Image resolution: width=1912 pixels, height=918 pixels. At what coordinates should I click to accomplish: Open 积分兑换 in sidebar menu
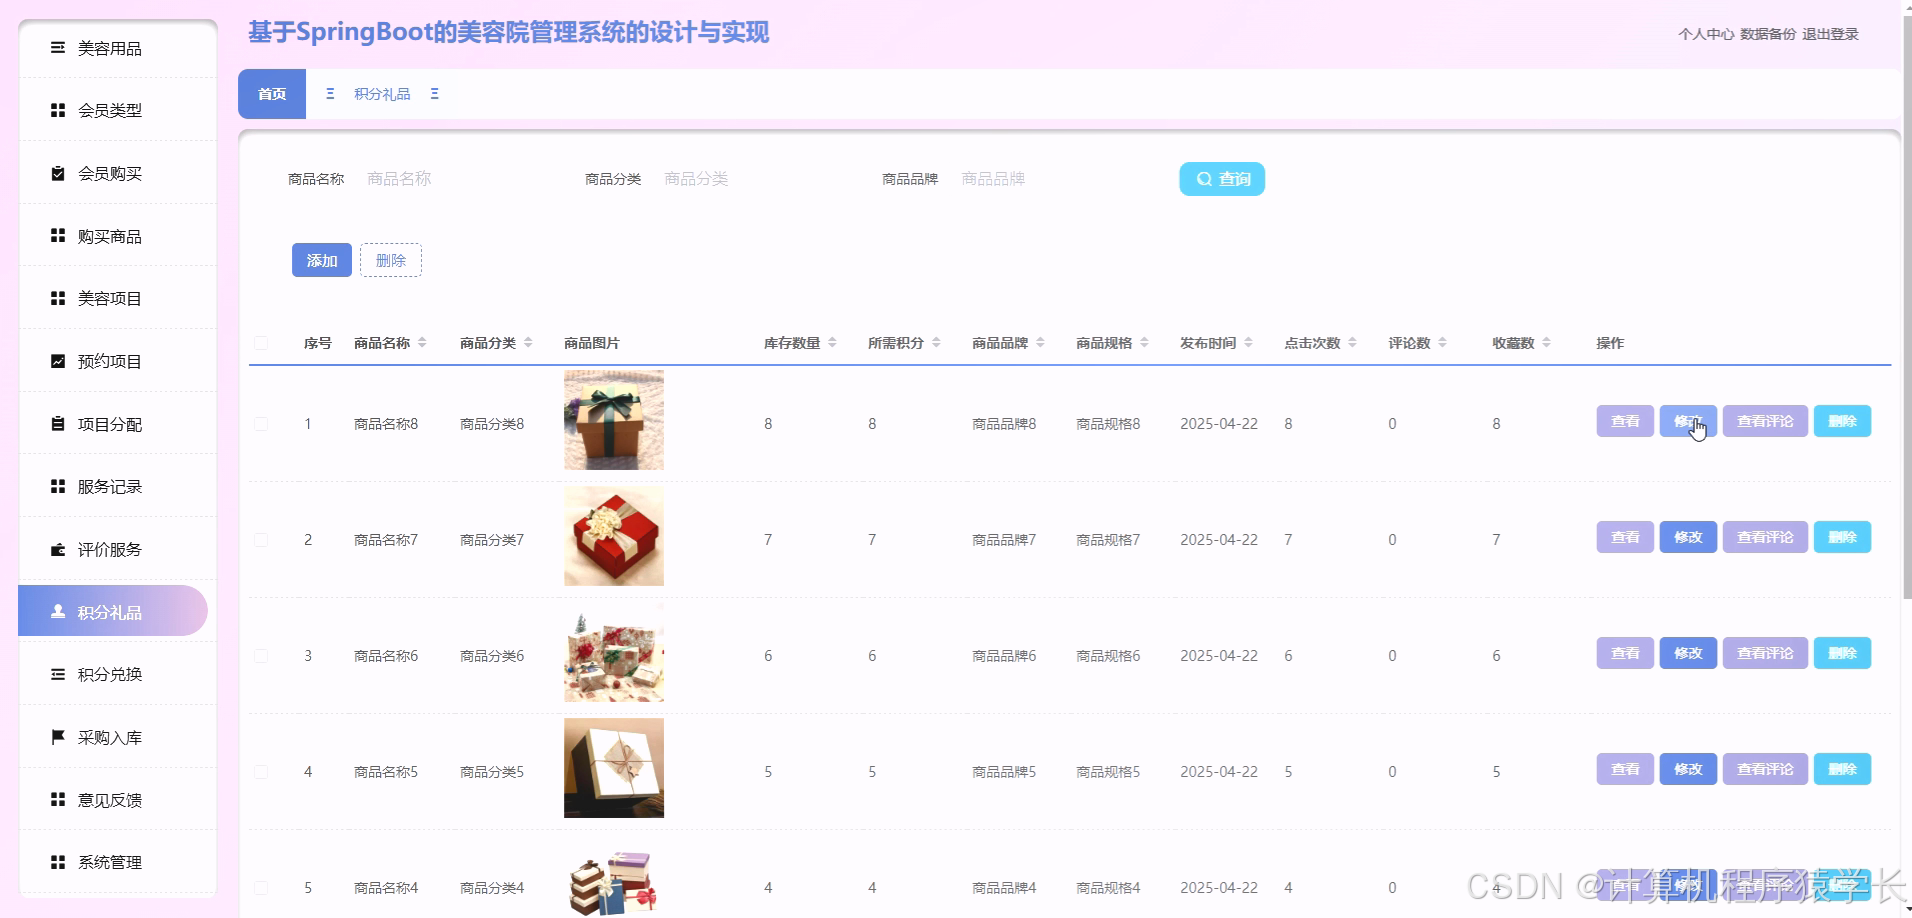pos(117,674)
